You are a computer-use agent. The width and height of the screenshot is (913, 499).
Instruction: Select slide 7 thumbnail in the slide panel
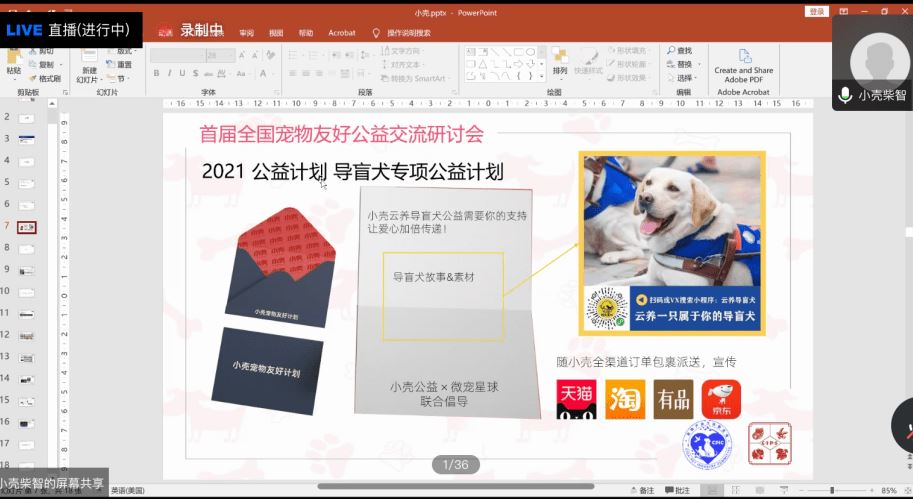pos(27,227)
